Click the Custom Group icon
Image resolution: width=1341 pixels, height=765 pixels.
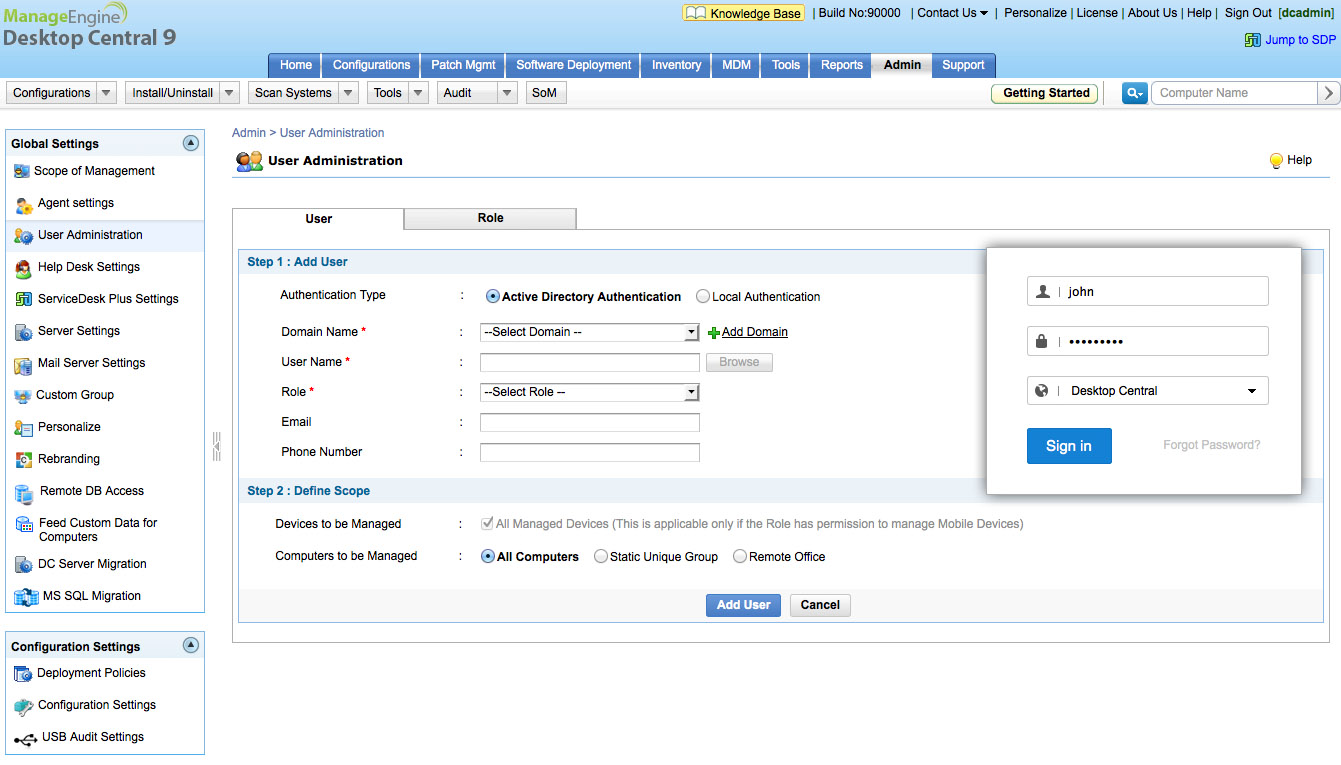23,396
